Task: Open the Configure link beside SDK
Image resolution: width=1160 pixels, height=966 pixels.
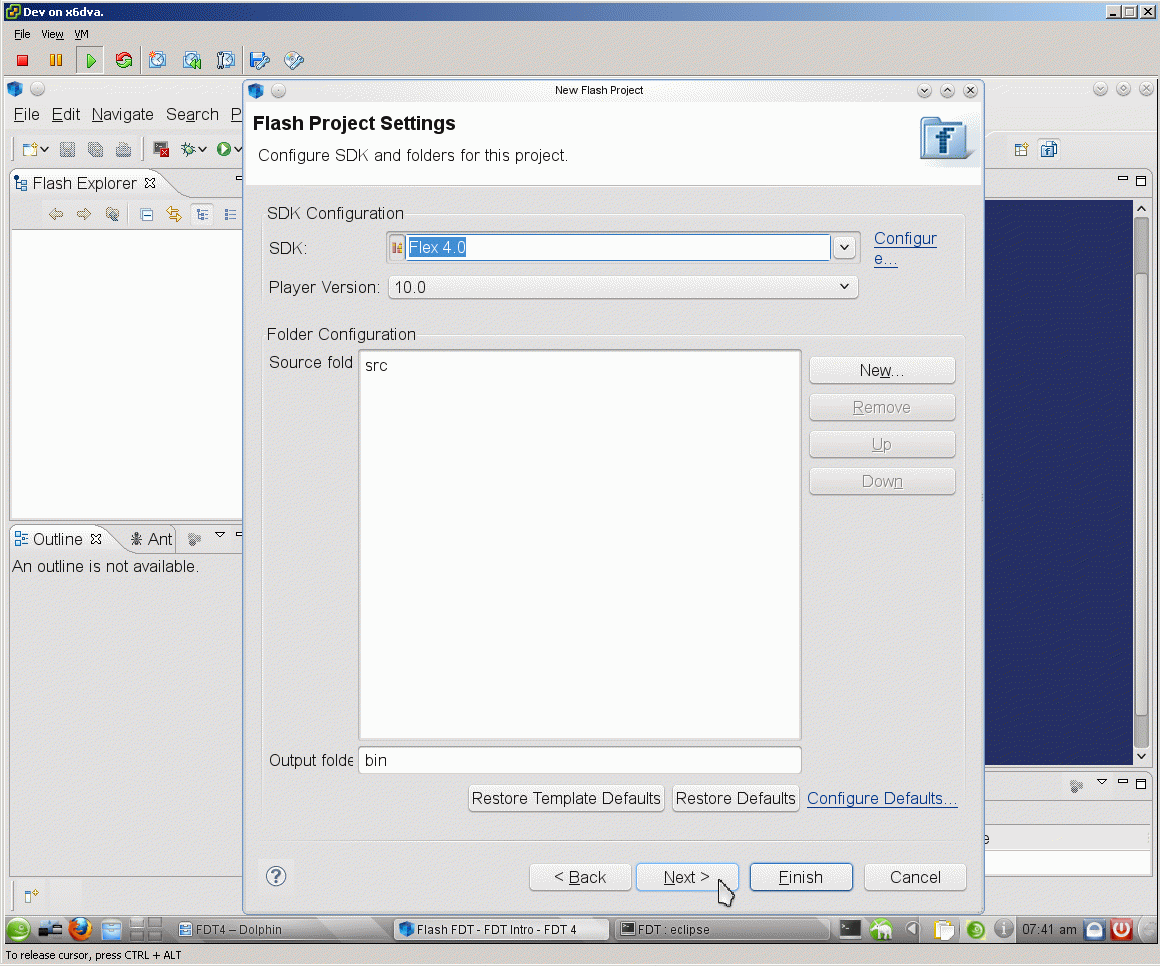Action: 905,249
